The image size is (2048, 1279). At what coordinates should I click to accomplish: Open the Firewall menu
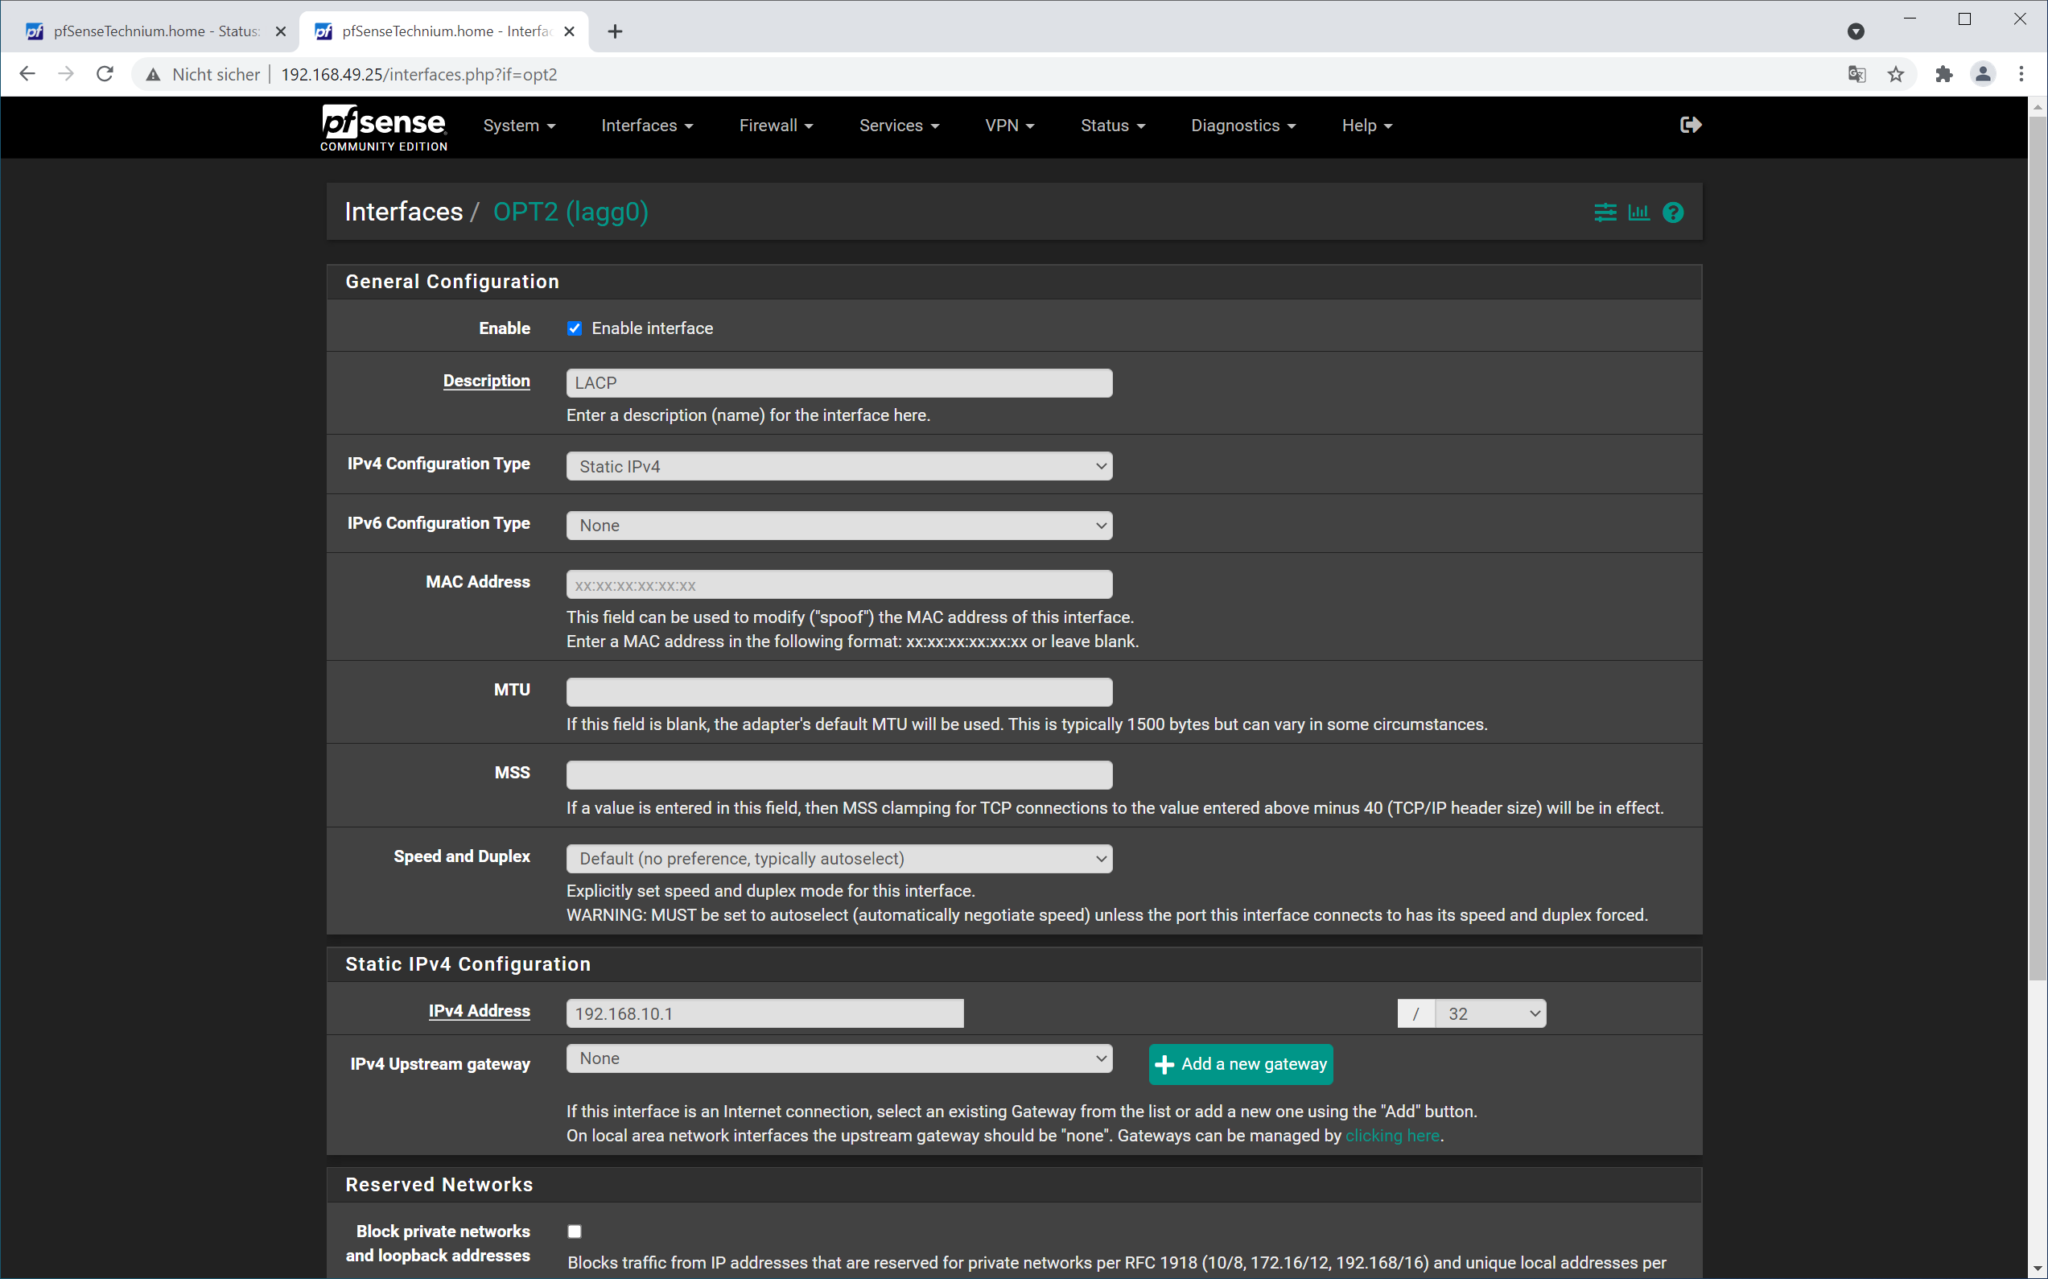click(x=776, y=125)
